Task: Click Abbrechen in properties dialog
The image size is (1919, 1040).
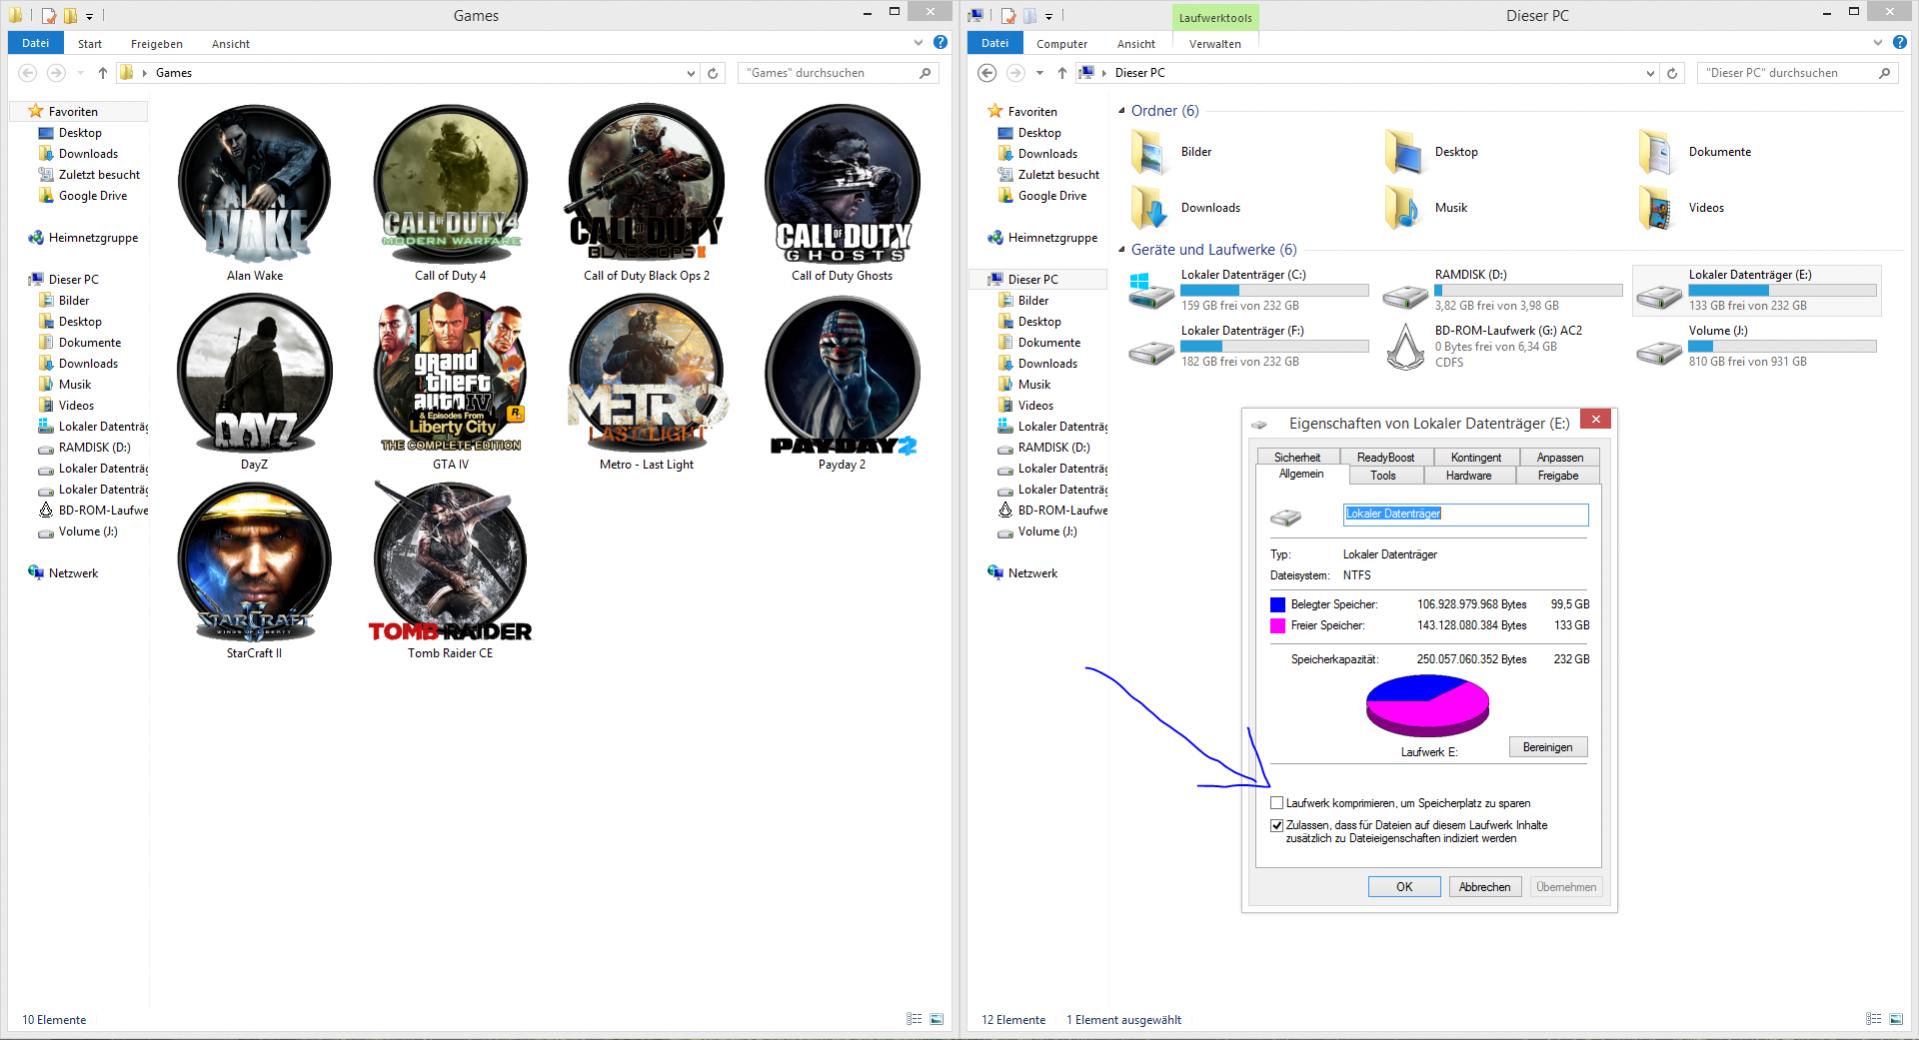Action: pyautogui.click(x=1484, y=887)
